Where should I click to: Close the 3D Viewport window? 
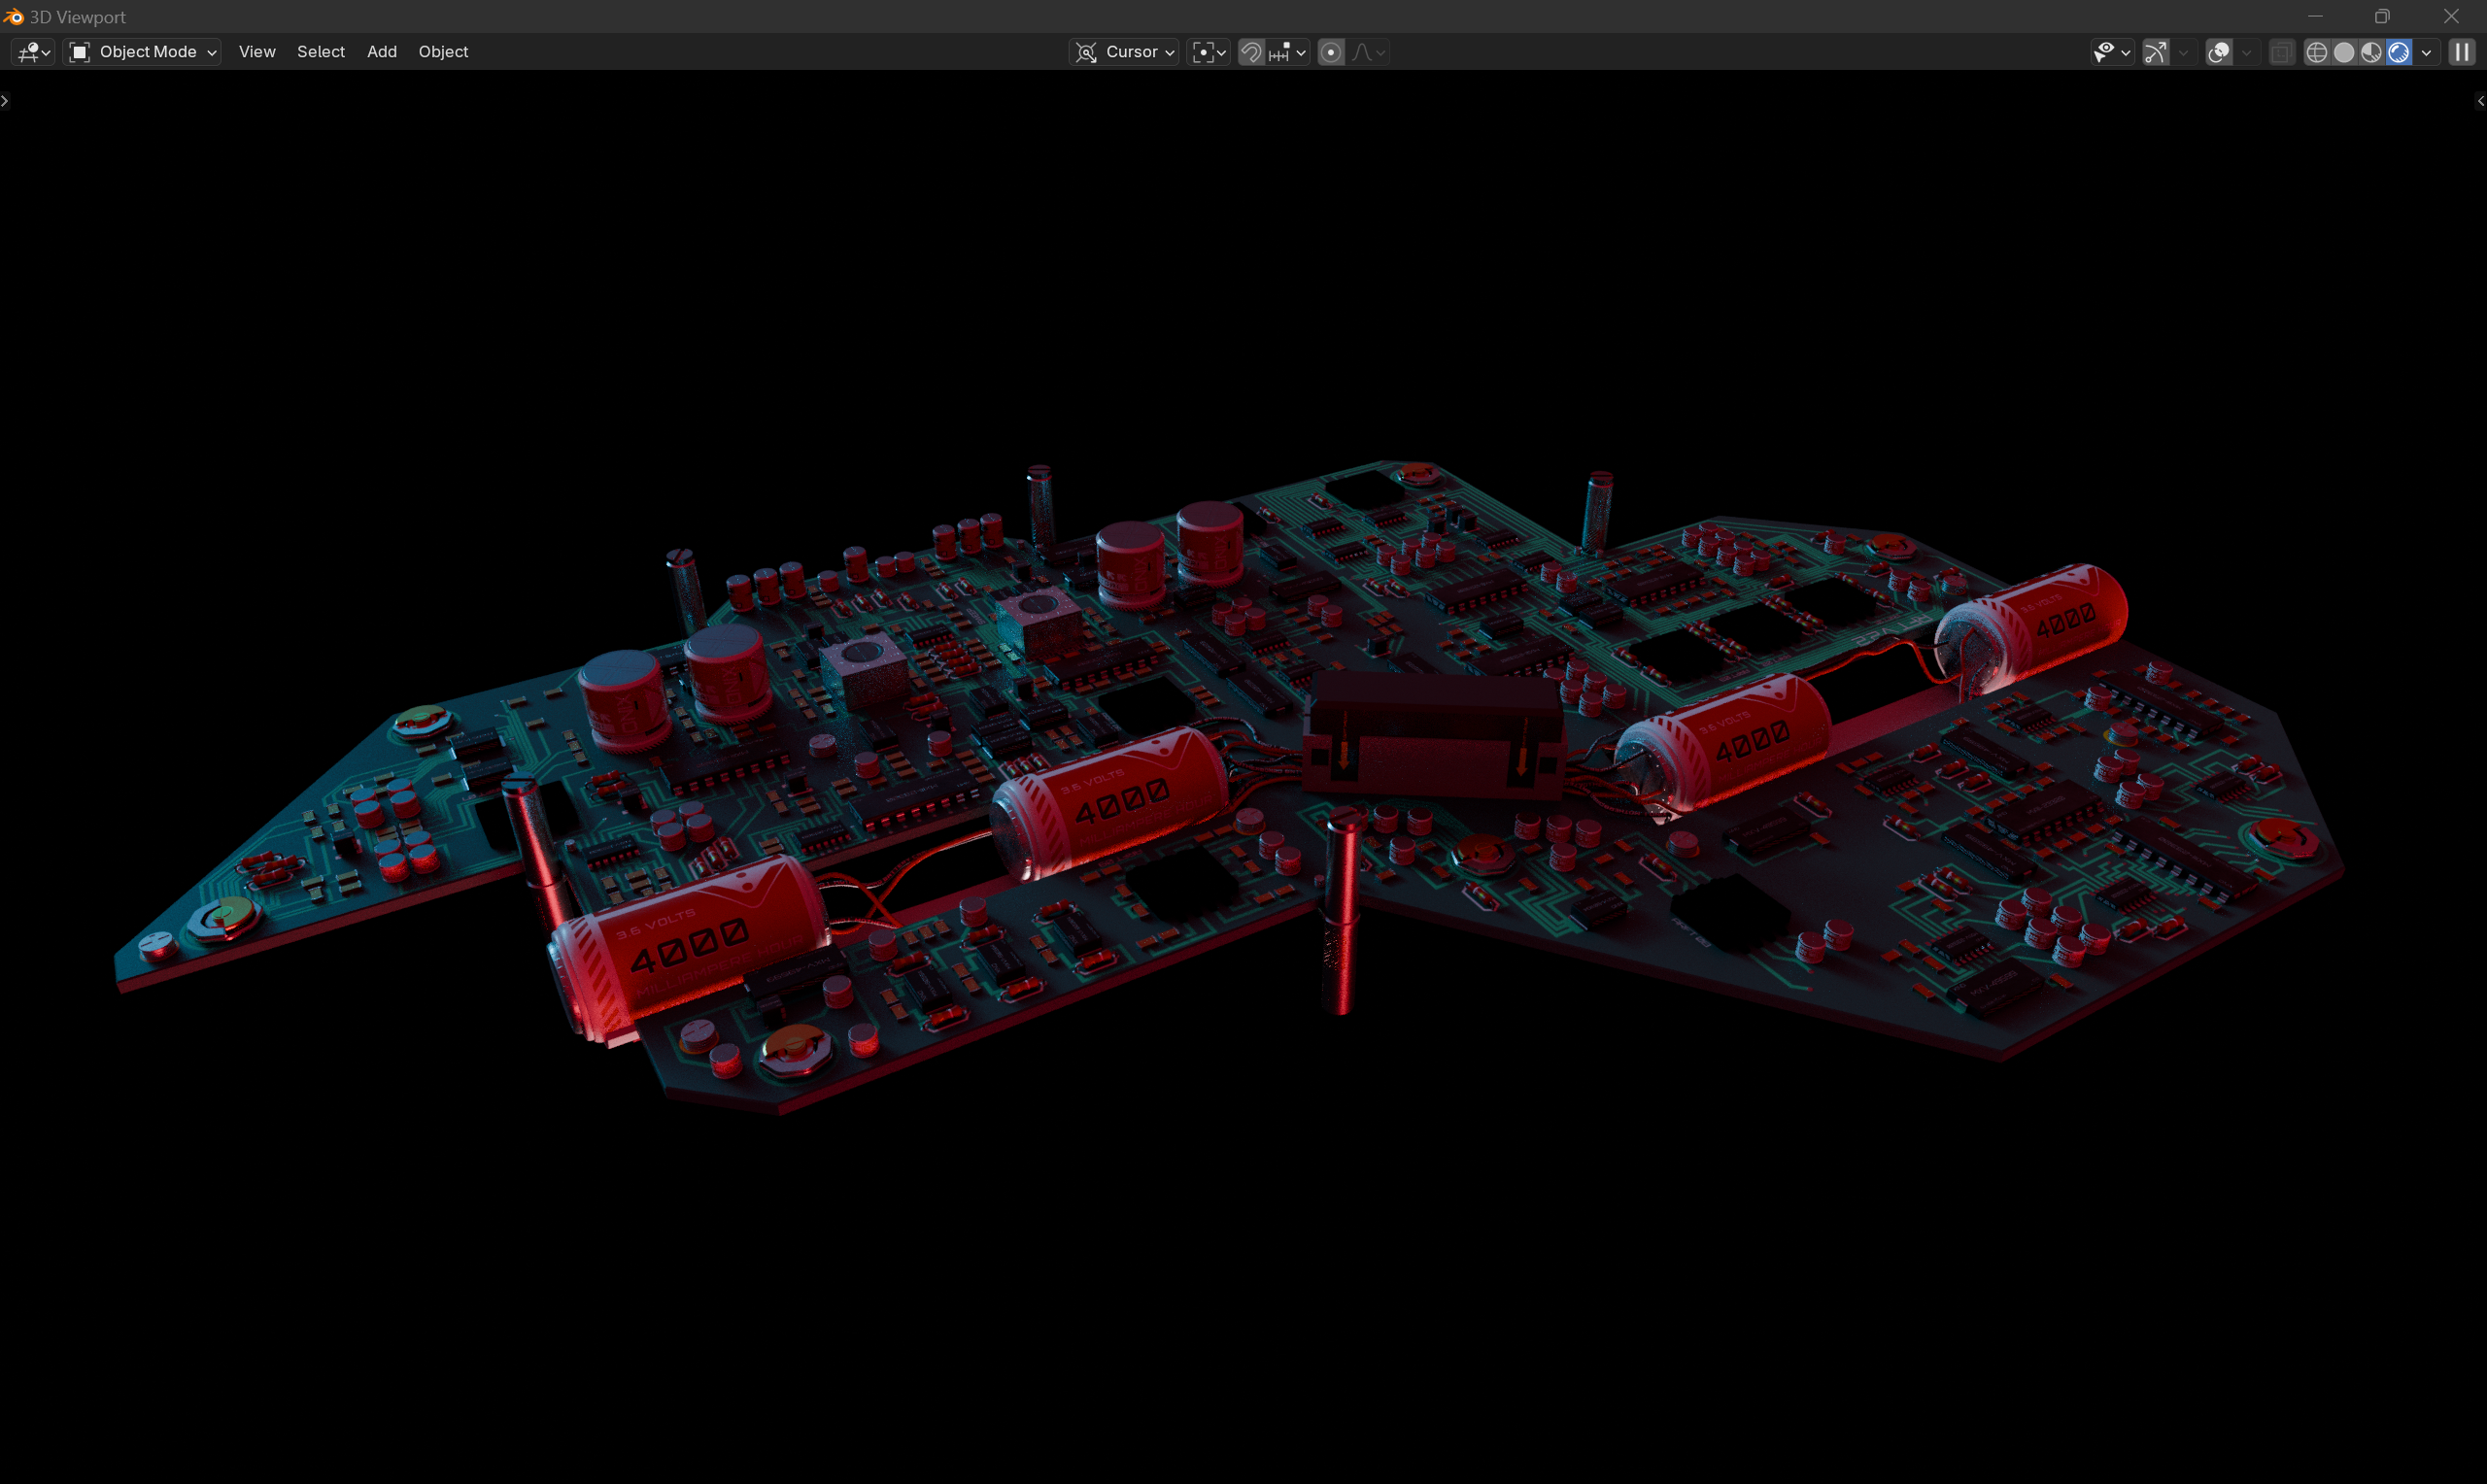pos(2451,16)
